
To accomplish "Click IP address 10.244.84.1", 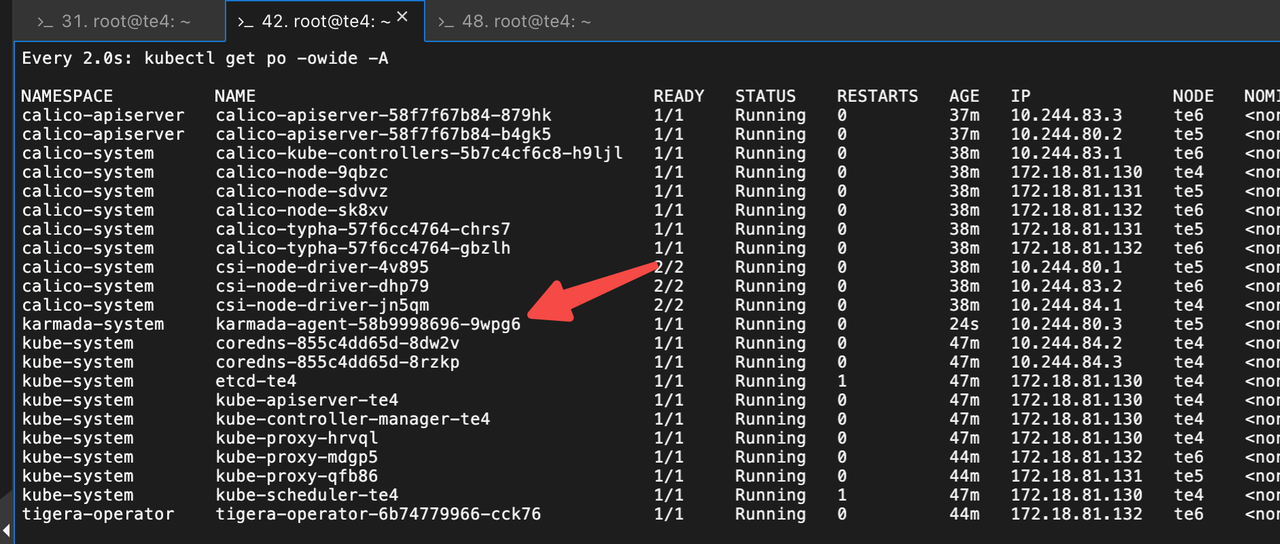I will tap(1066, 305).
